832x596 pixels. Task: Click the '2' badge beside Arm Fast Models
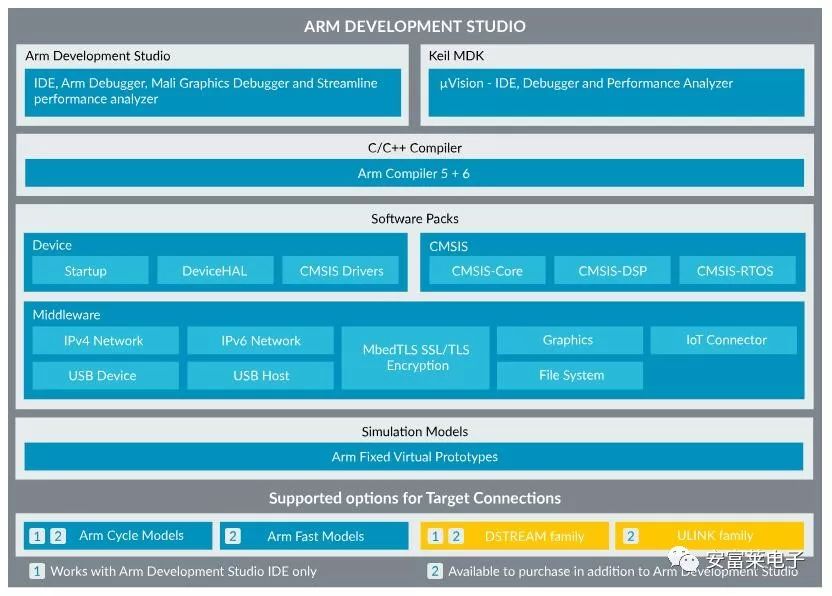232,536
